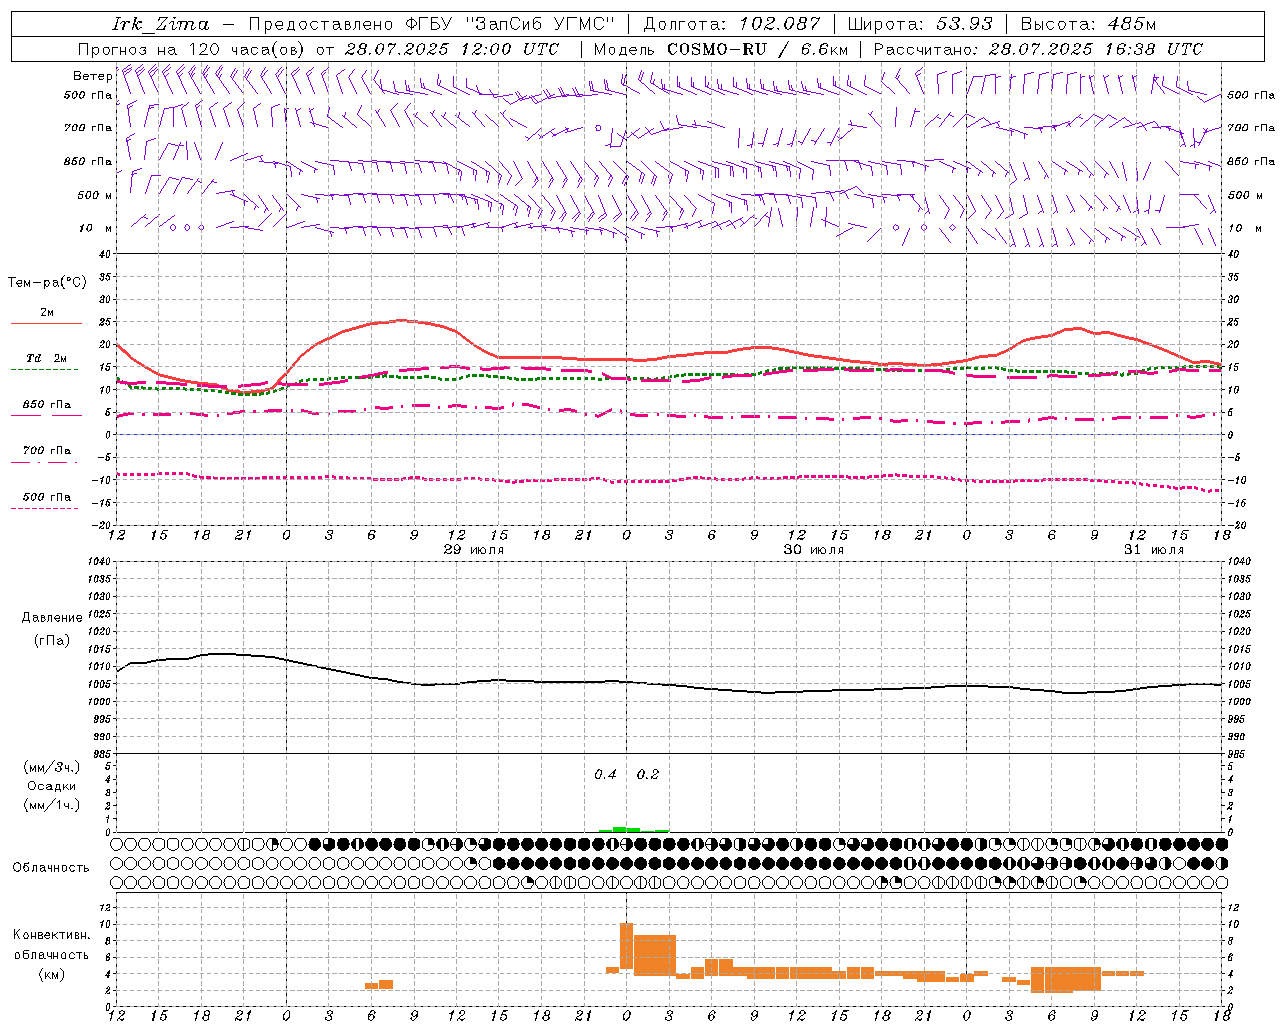This screenshot has height=1024, width=1280.
Task: Click the (мм/3ч.) precipitation unit label
Action: pyautogui.click(x=52, y=767)
